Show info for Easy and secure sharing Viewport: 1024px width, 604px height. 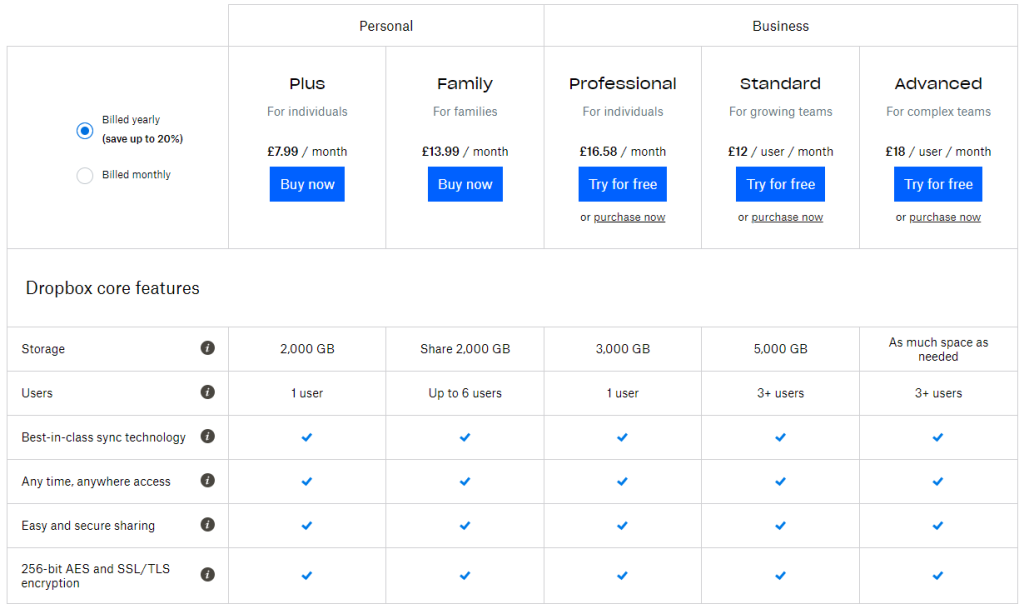coord(208,524)
